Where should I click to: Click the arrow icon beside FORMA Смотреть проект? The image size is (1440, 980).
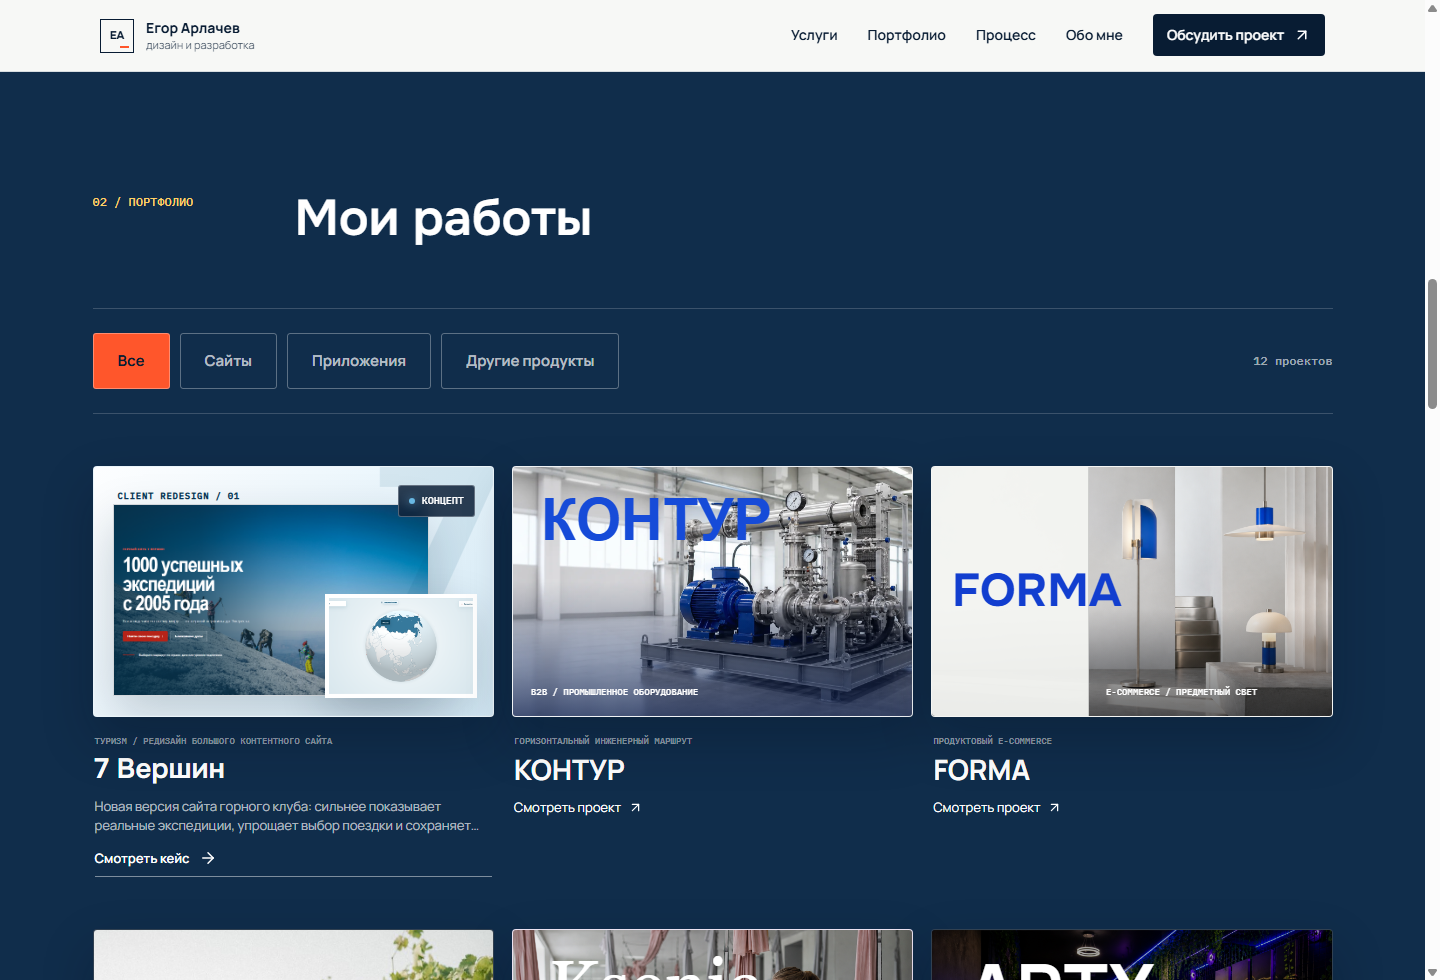click(x=1054, y=807)
